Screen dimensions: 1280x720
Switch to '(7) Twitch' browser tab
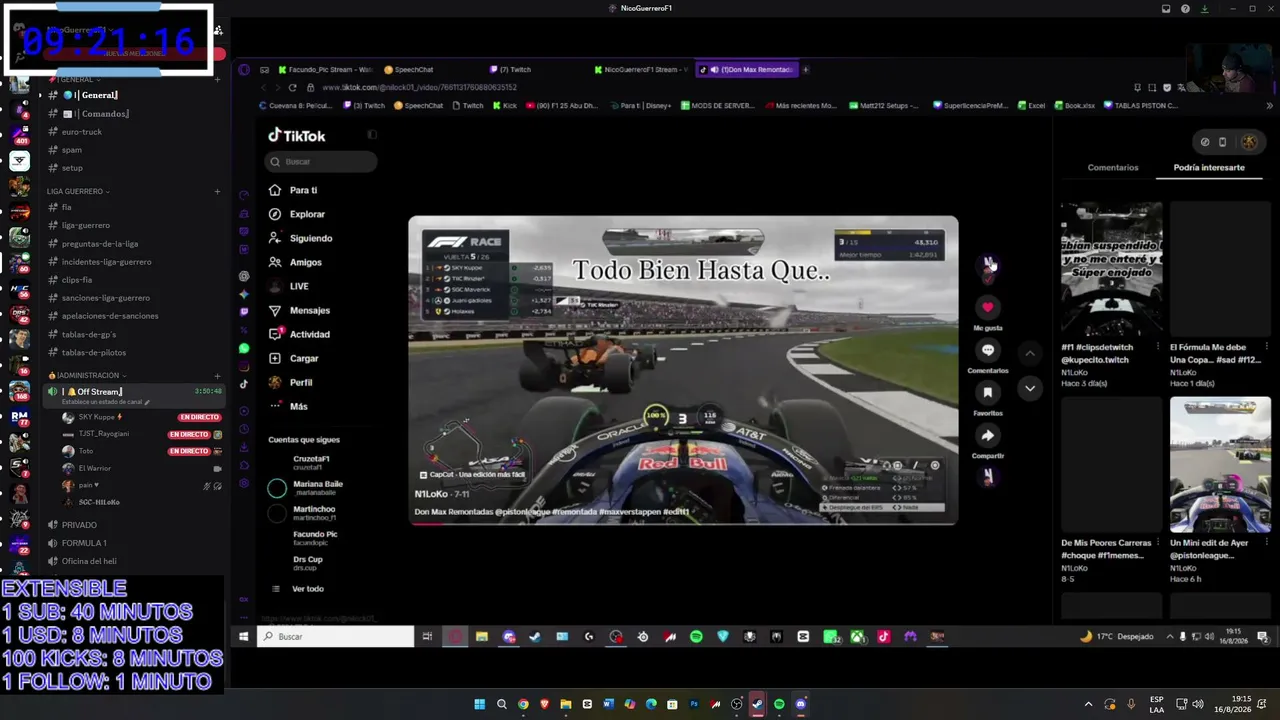[511, 70]
